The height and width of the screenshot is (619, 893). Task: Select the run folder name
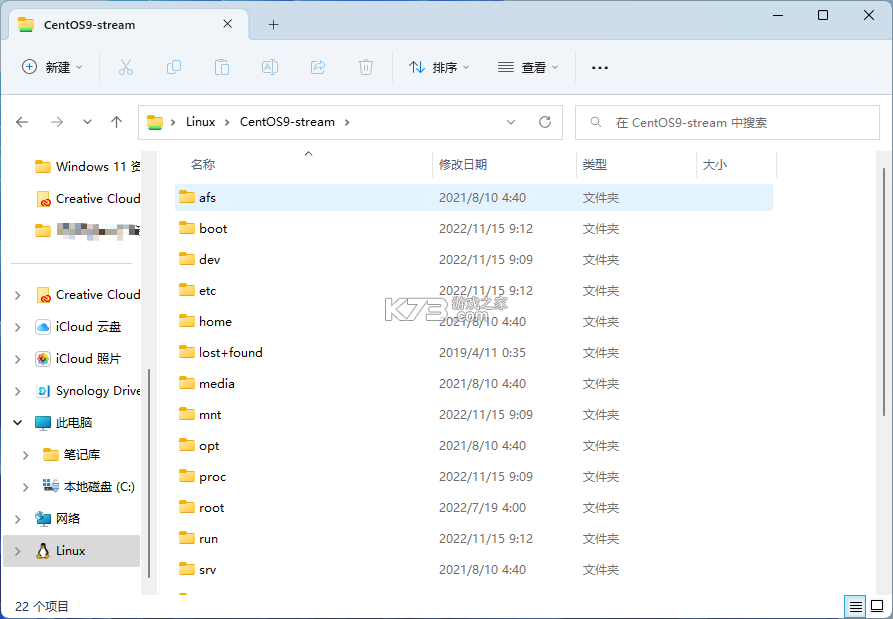tap(208, 539)
